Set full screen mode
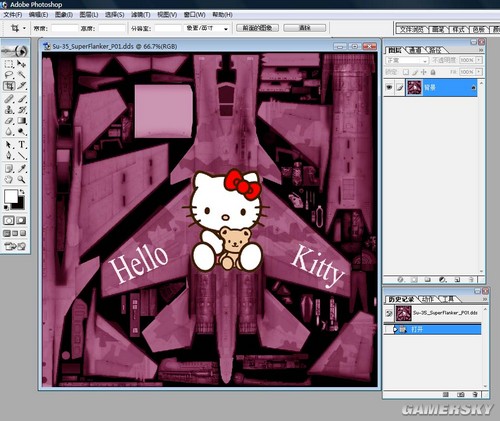Screen dimensions: 500x421 [23, 233]
